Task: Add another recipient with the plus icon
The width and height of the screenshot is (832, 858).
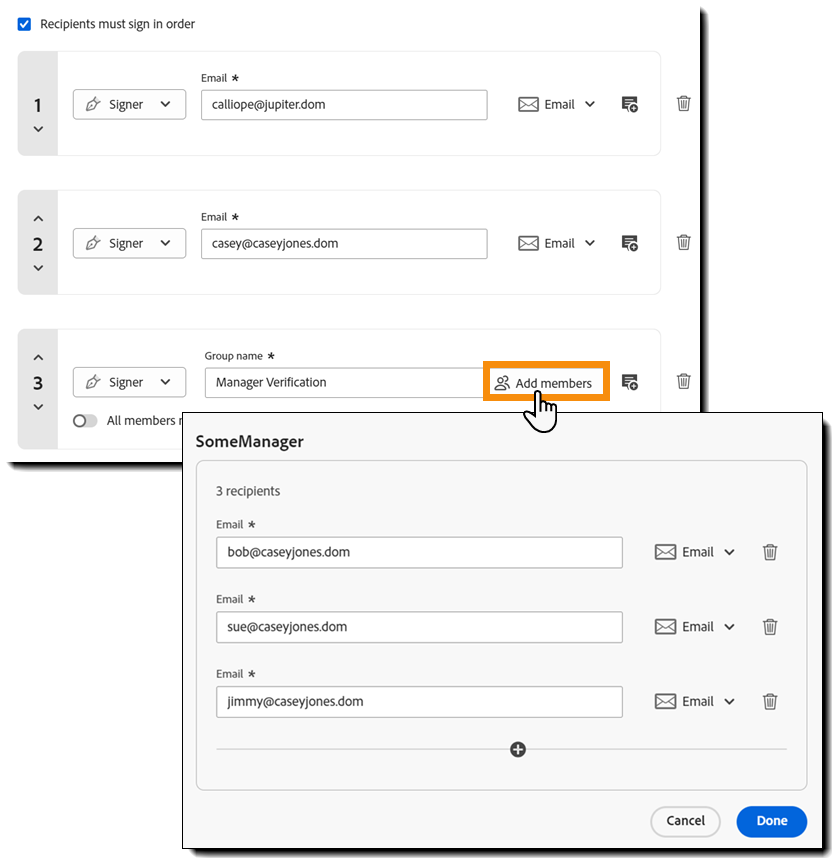Action: pos(518,749)
